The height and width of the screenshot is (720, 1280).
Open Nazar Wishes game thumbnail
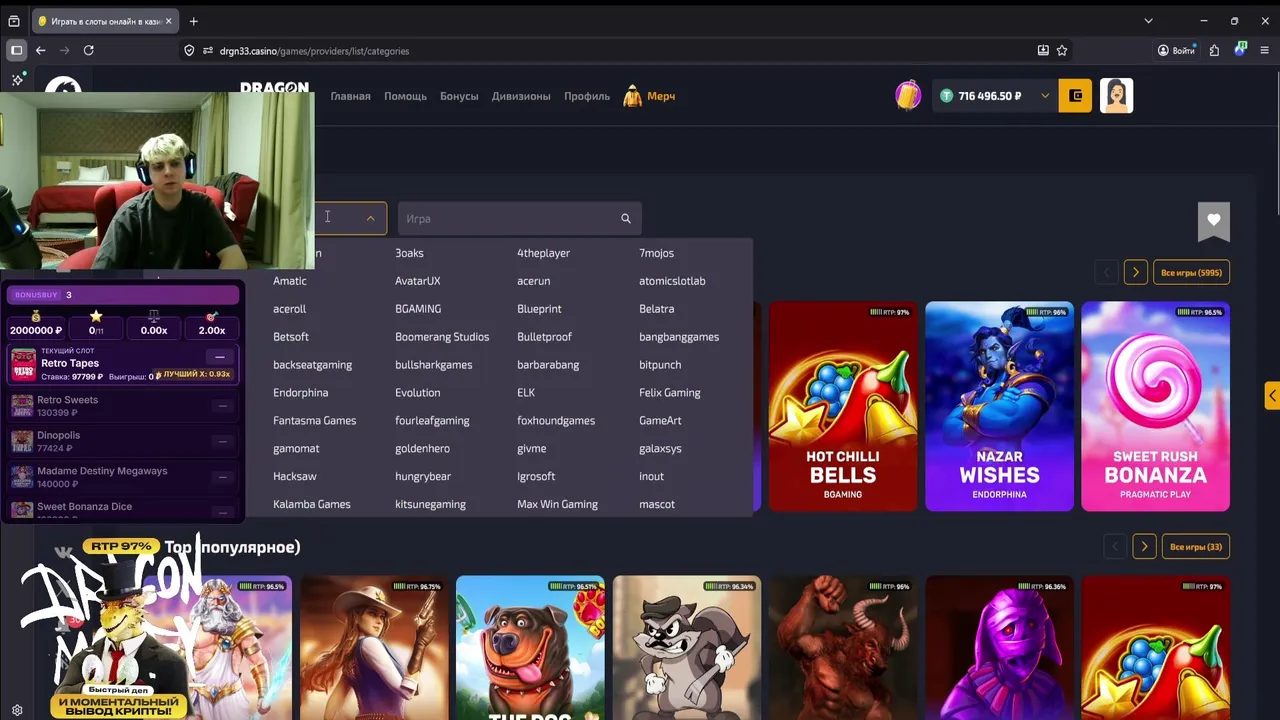click(999, 406)
